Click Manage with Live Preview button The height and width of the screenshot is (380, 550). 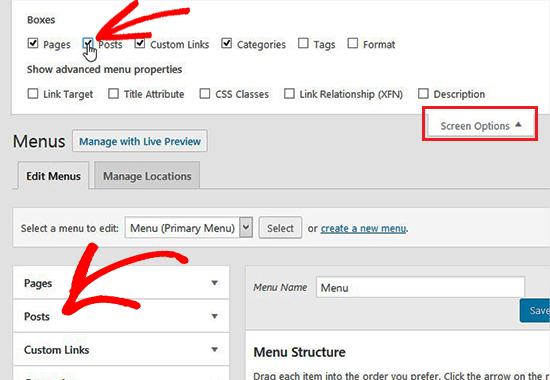pos(140,141)
